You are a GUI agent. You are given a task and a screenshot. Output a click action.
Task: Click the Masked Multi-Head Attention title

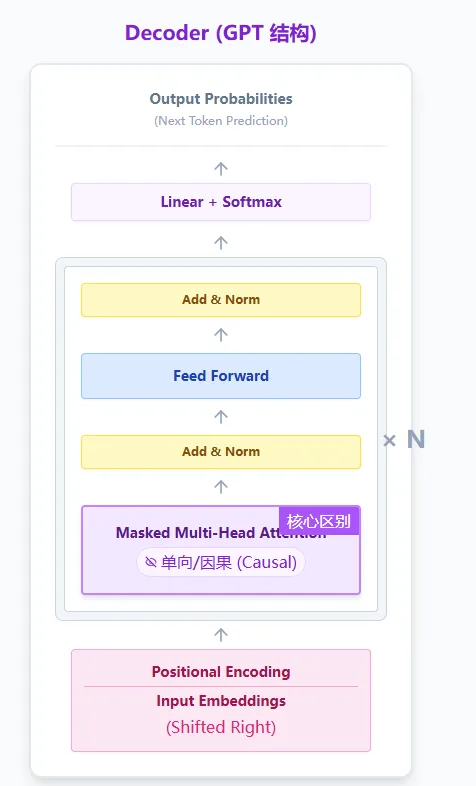pyautogui.click(x=221, y=532)
